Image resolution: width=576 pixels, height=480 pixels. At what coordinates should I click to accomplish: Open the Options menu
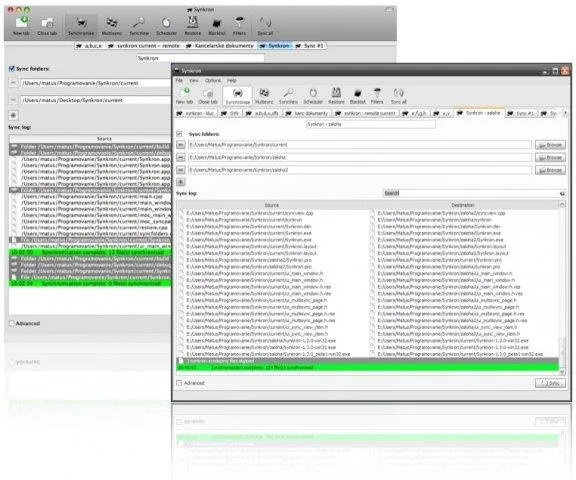(x=213, y=80)
